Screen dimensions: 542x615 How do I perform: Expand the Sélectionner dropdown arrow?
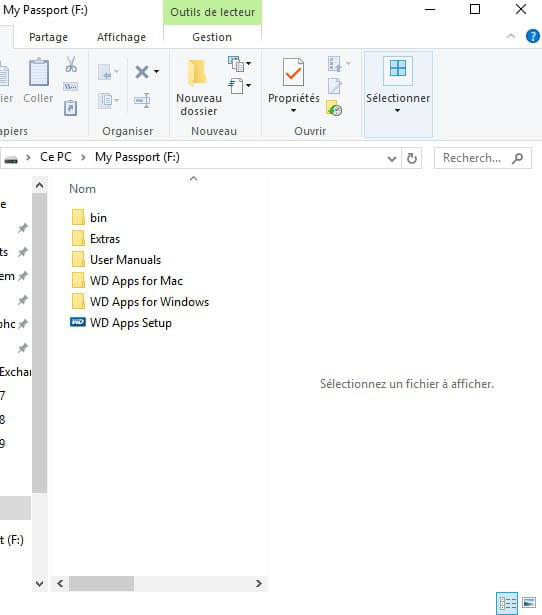click(397, 111)
